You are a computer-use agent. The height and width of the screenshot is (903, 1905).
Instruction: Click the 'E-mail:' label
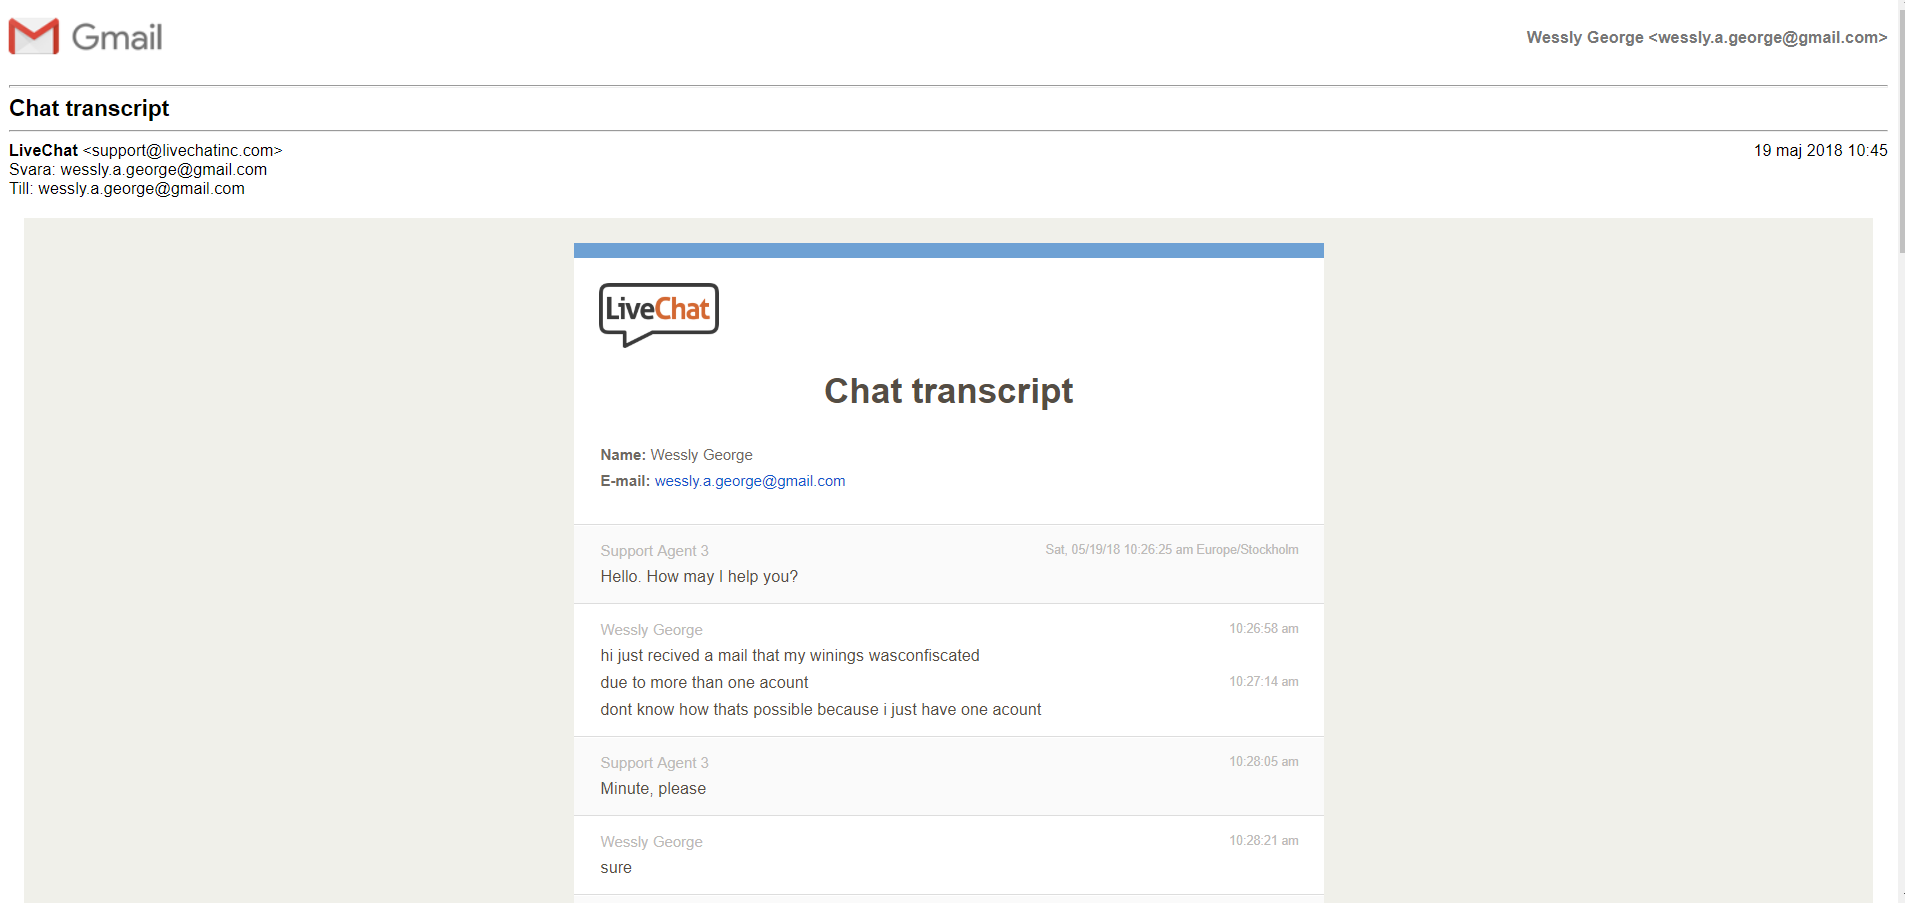click(x=625, y=481)
